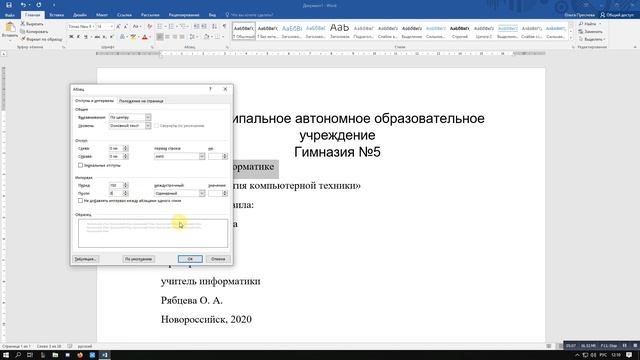Viewport: 640px width, 360px height.
Task: Center text alignment in ribbon
Action: 167,37
